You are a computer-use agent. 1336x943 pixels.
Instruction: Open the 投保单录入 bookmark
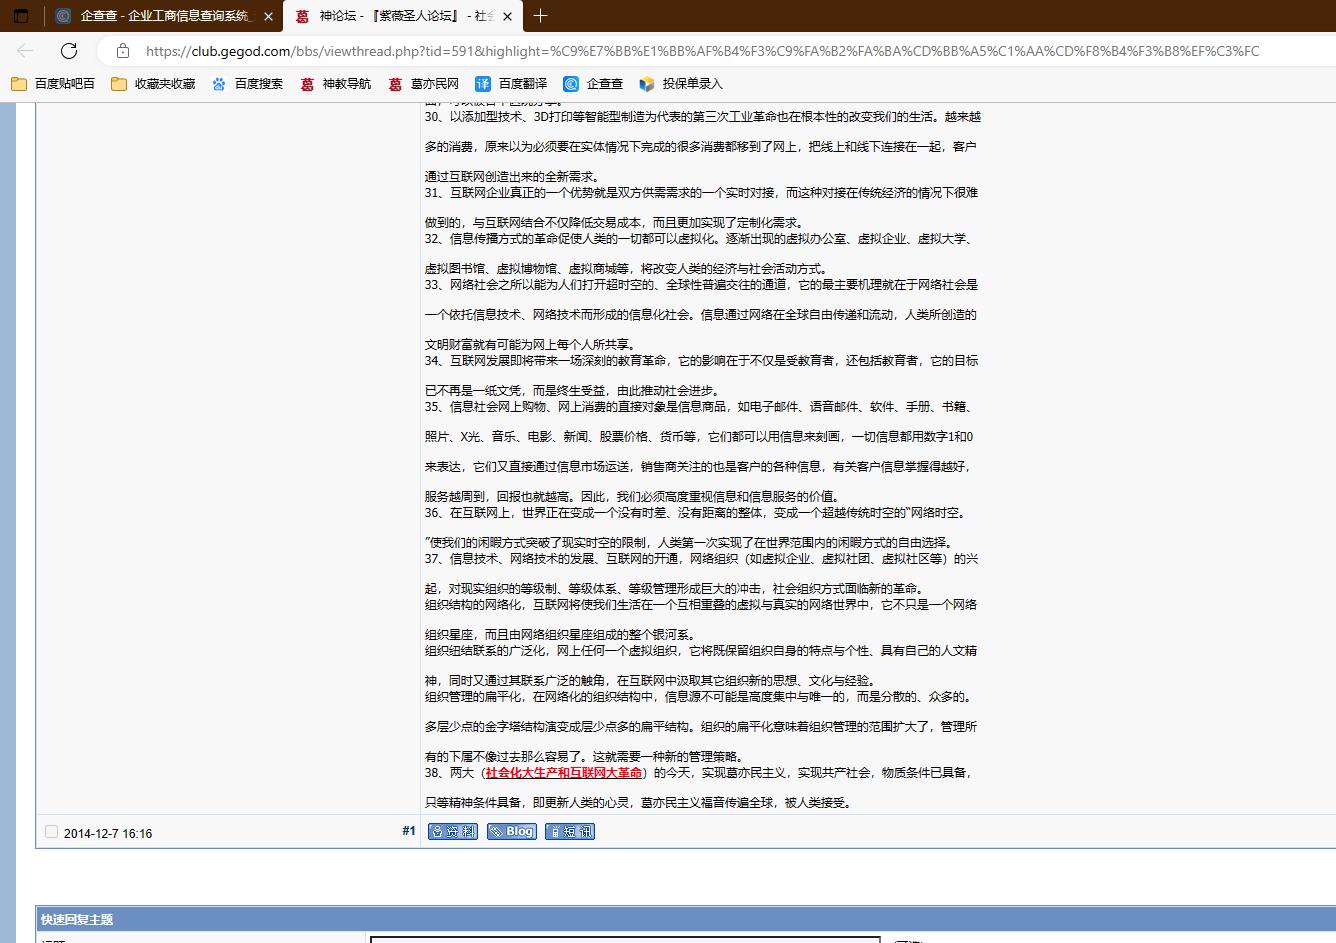point(680,84)
